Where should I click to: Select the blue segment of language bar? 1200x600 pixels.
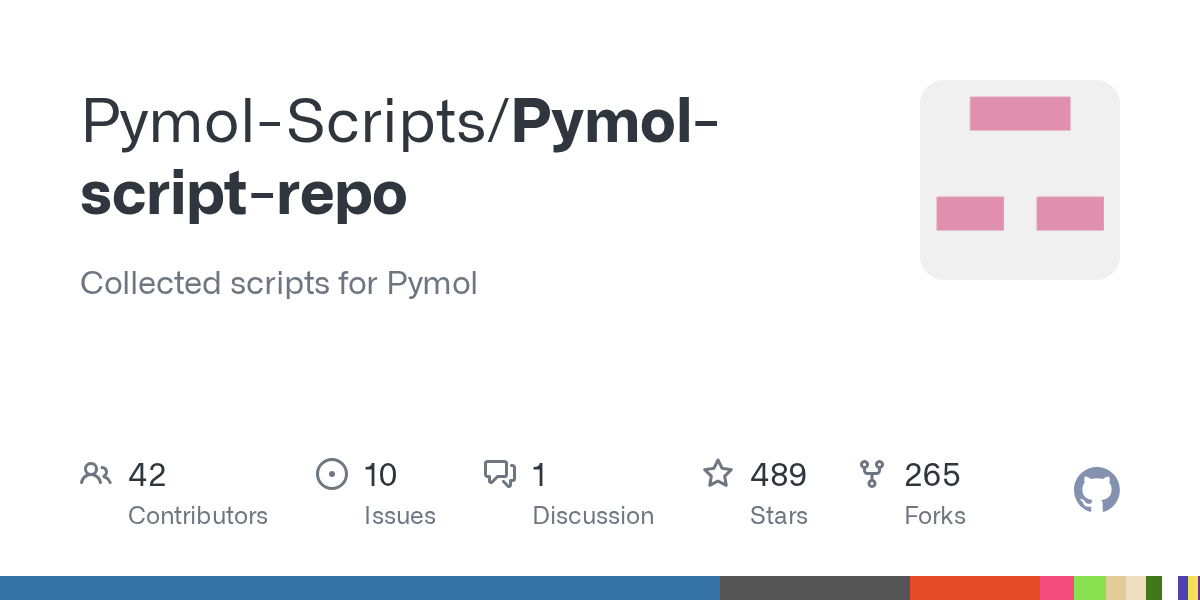click(360, 588)
